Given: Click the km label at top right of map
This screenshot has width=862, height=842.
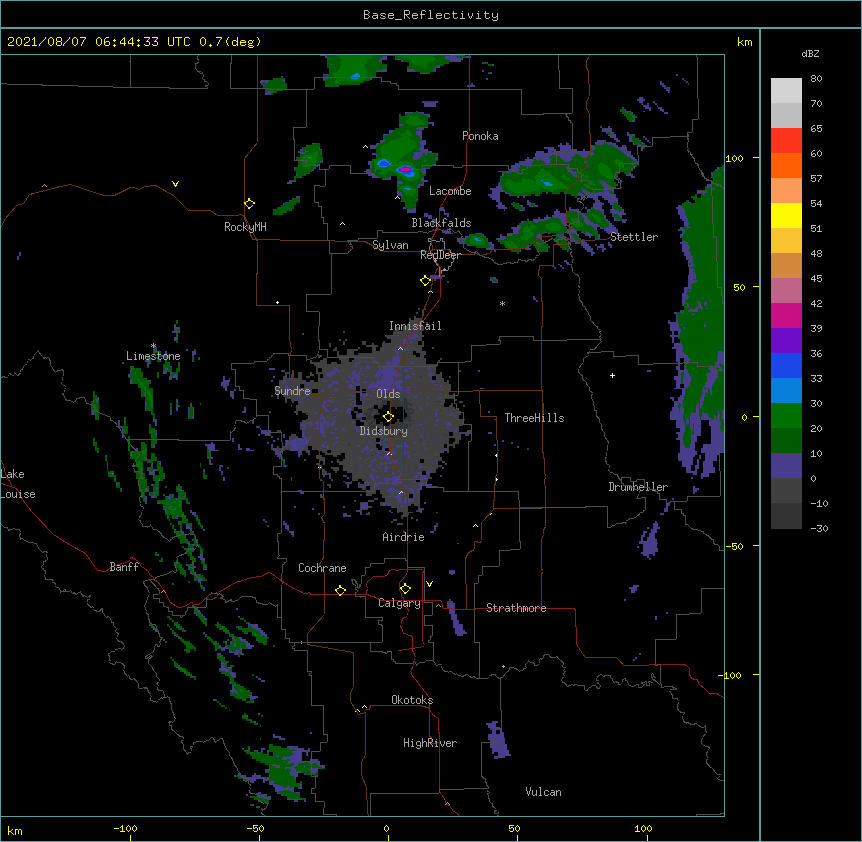Looking at the screenshot, I should point(744,42).
